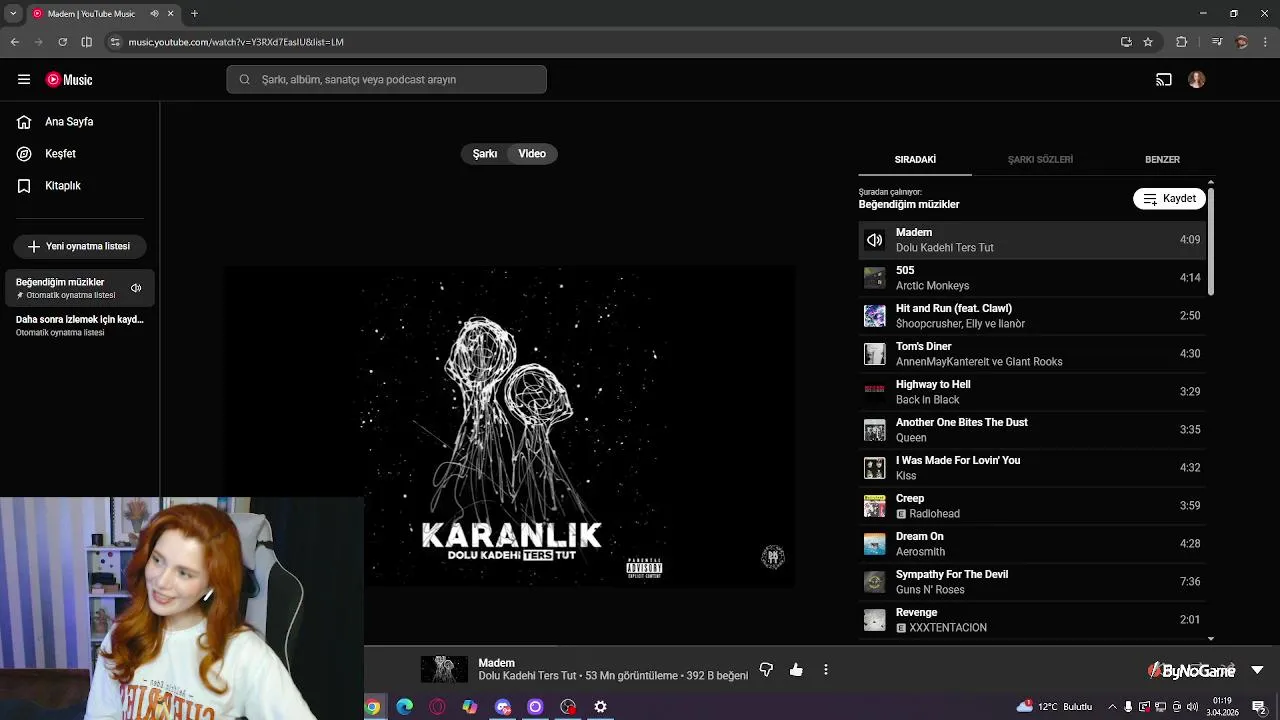Open the Chrome profile avatar
The image size is (1280, 720).
(x=1242, y=42)
